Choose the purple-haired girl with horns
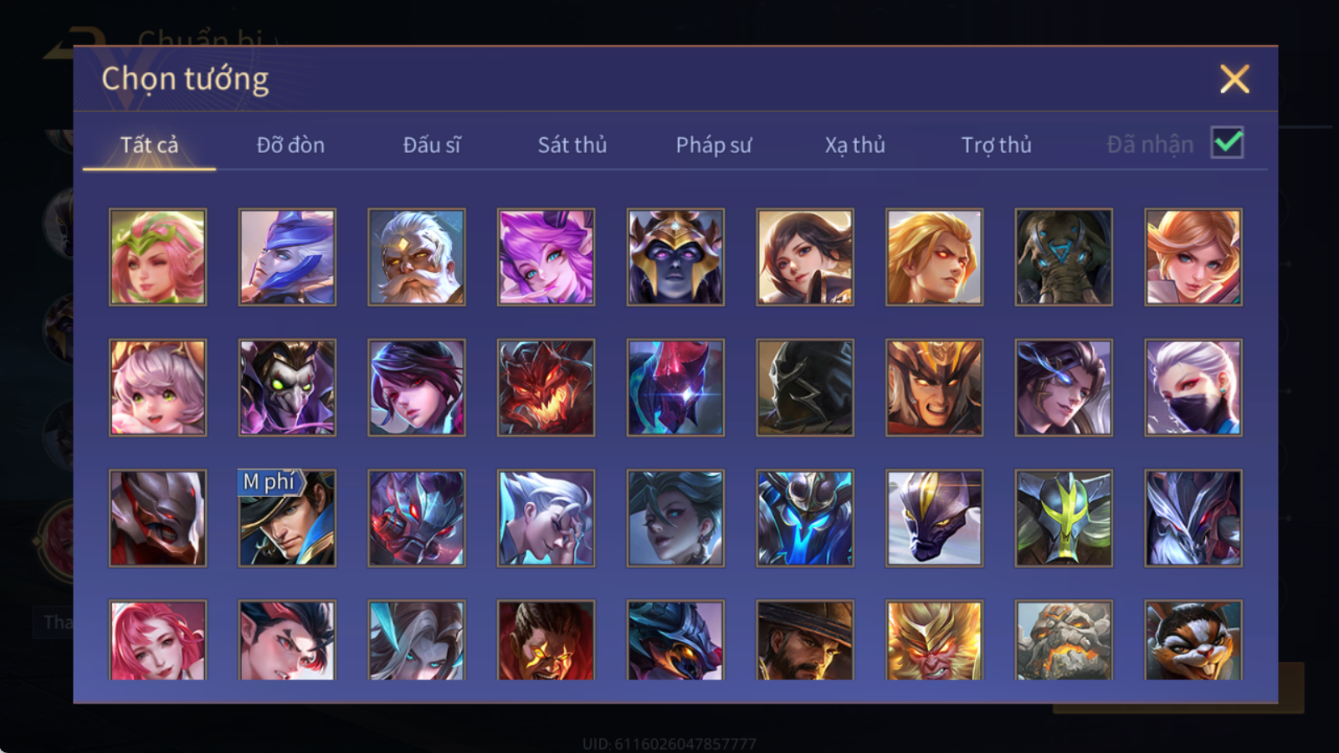The height and width of the screenshot is (753, 1339). [546, 257]
